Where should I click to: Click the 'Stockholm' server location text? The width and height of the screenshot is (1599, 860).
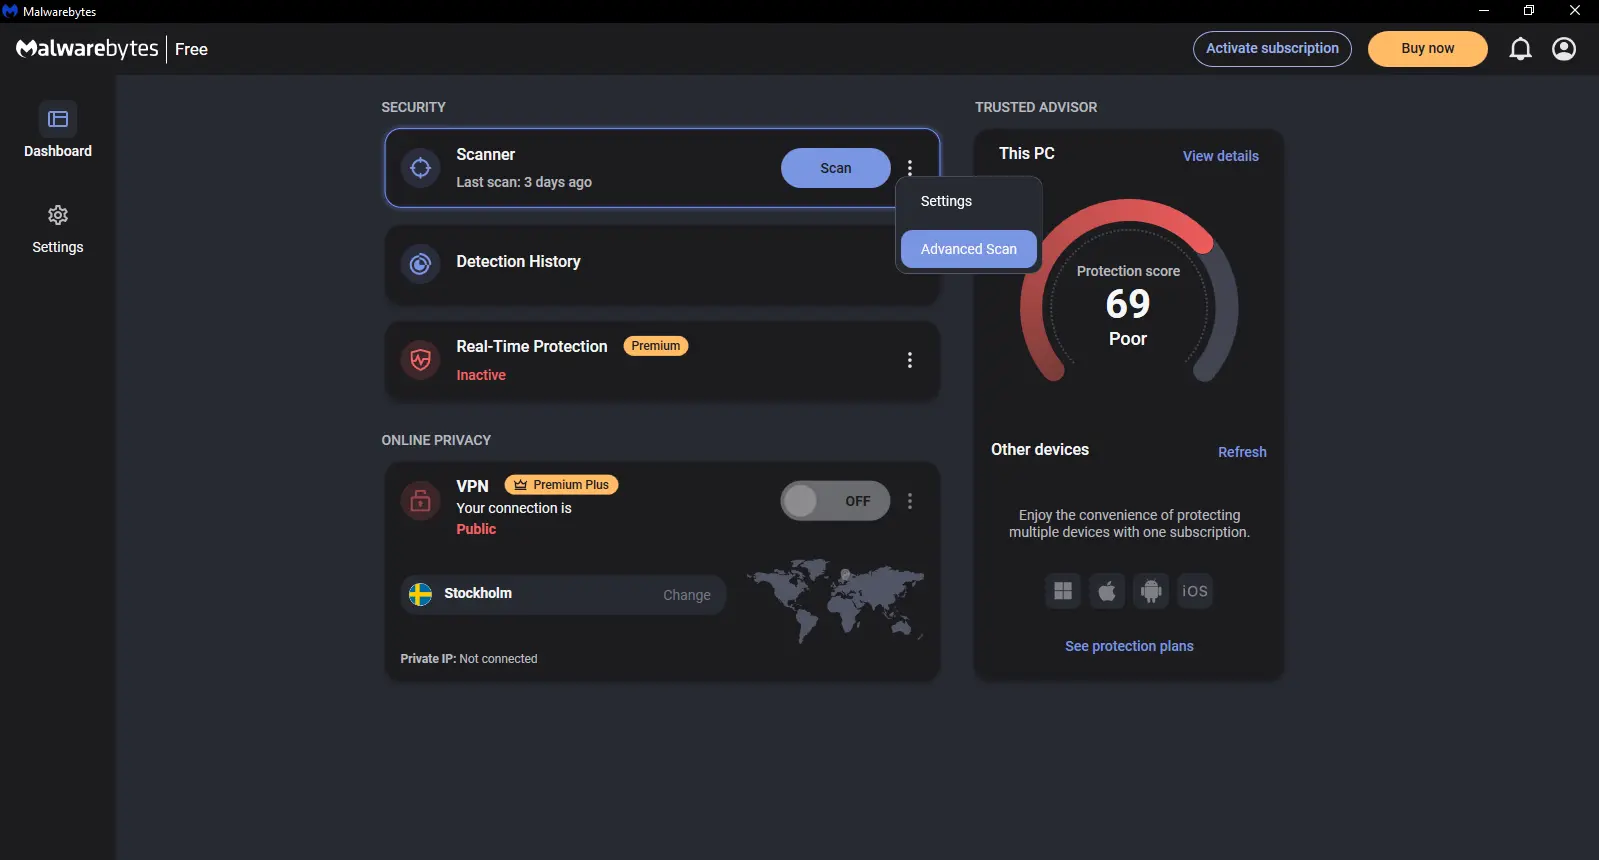[478, 593]
